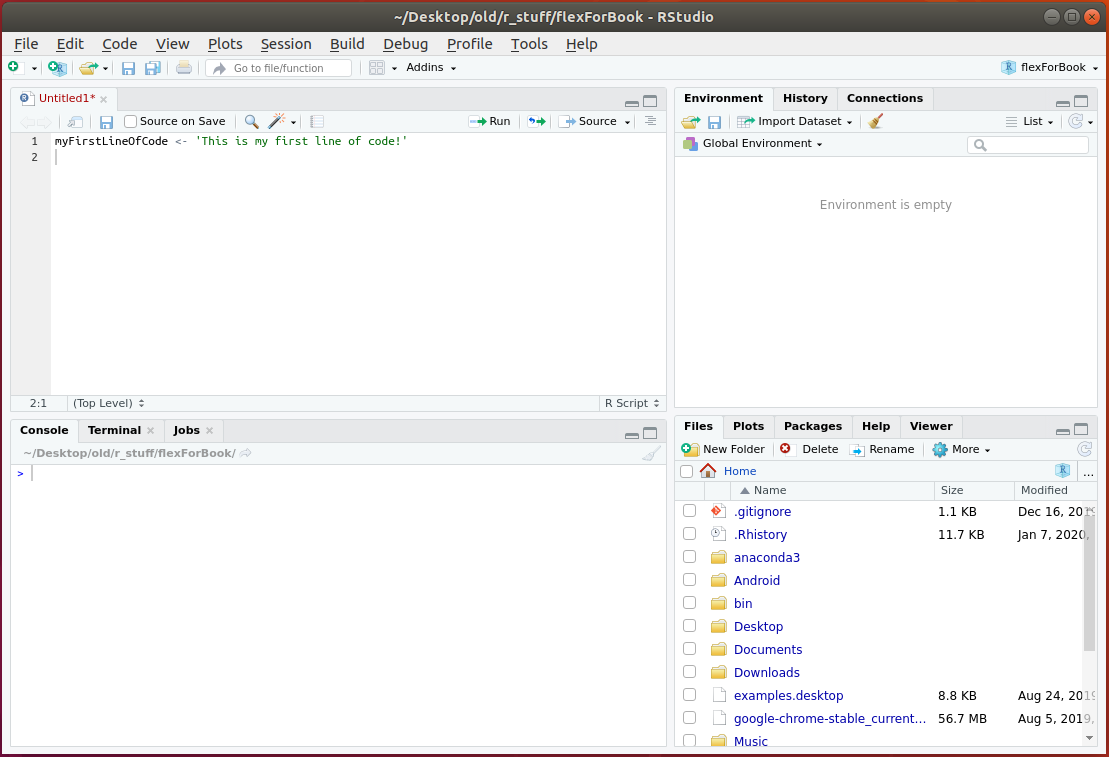
Task: Open the Addins dropdown menu
Action: pos(431,68)
